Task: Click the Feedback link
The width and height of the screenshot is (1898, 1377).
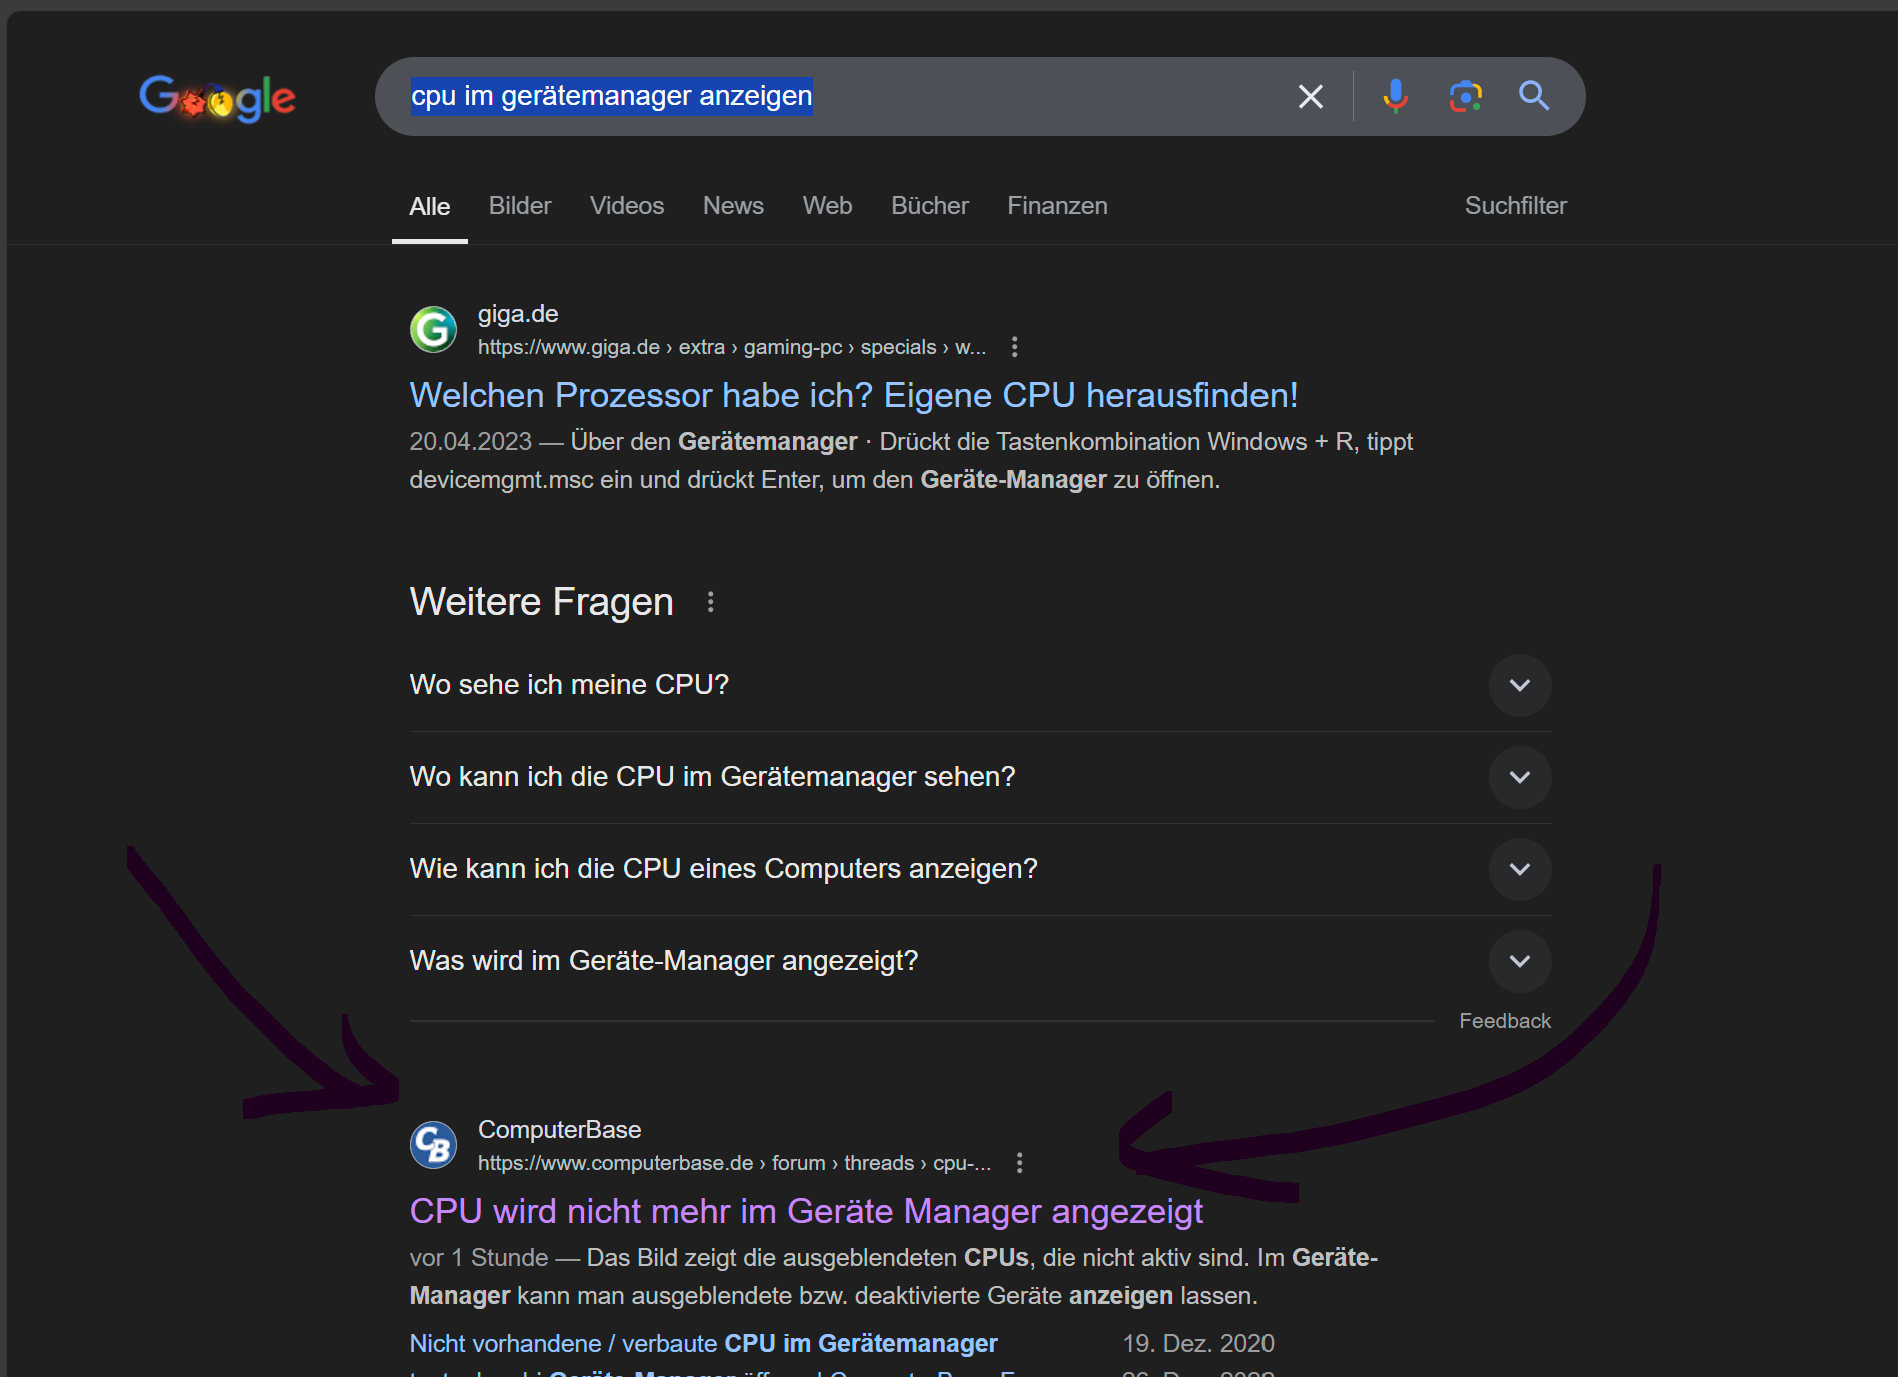Action: click(x=1504, y=1021)
